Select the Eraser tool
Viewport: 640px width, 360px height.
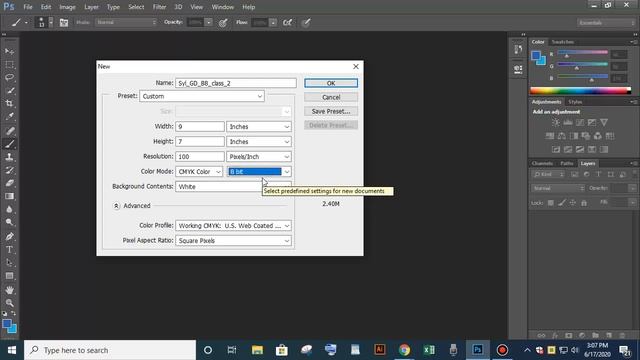(x=9, y=183)
